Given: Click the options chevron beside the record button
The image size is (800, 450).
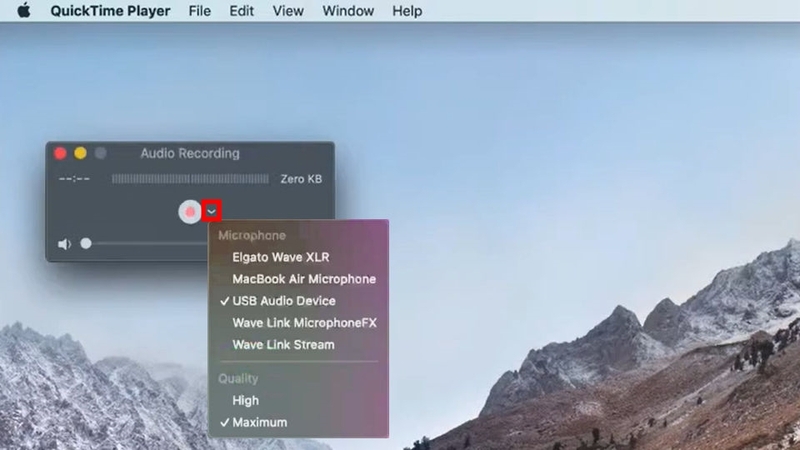Looking at the screenshot, I should click(x=211, y=211).
